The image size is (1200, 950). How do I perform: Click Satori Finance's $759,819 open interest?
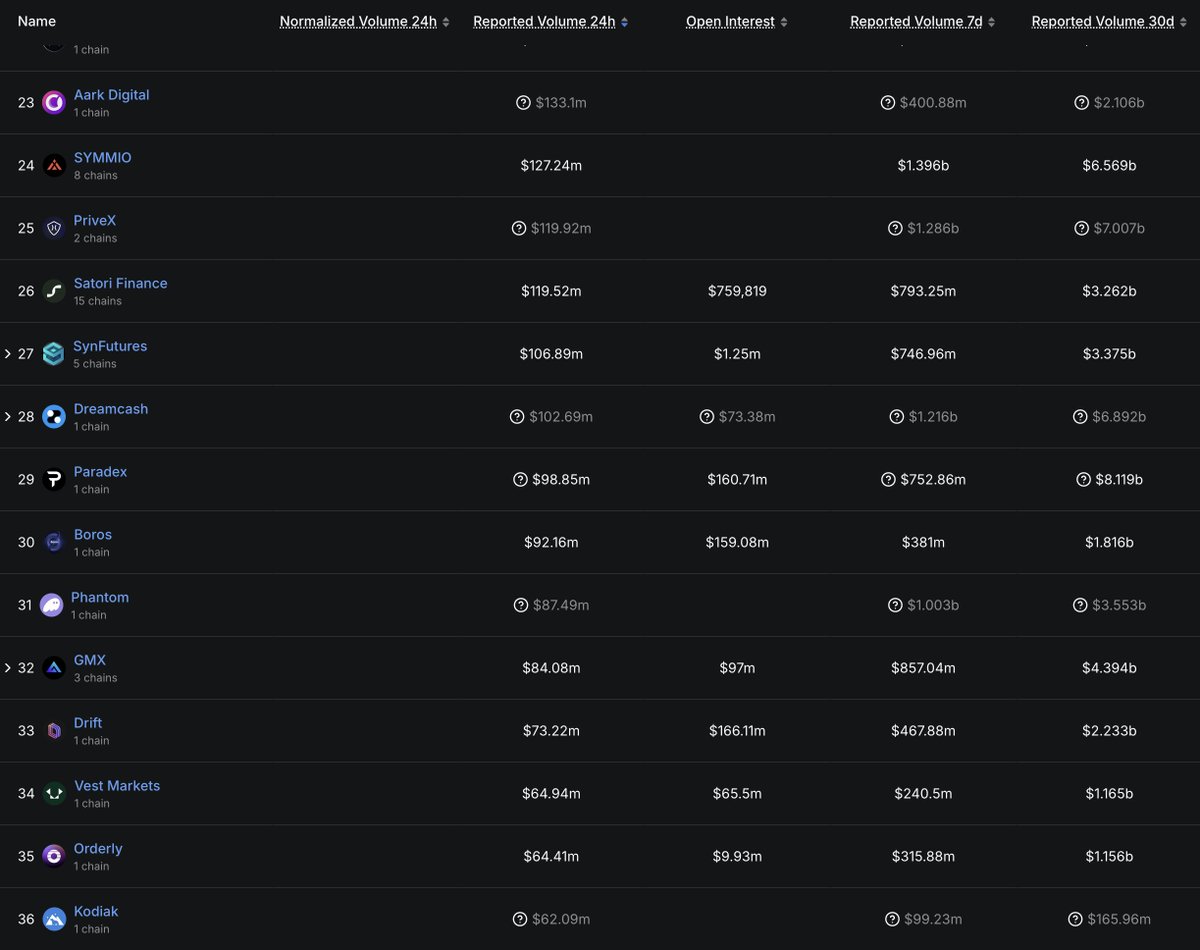(x=737, y=291)
